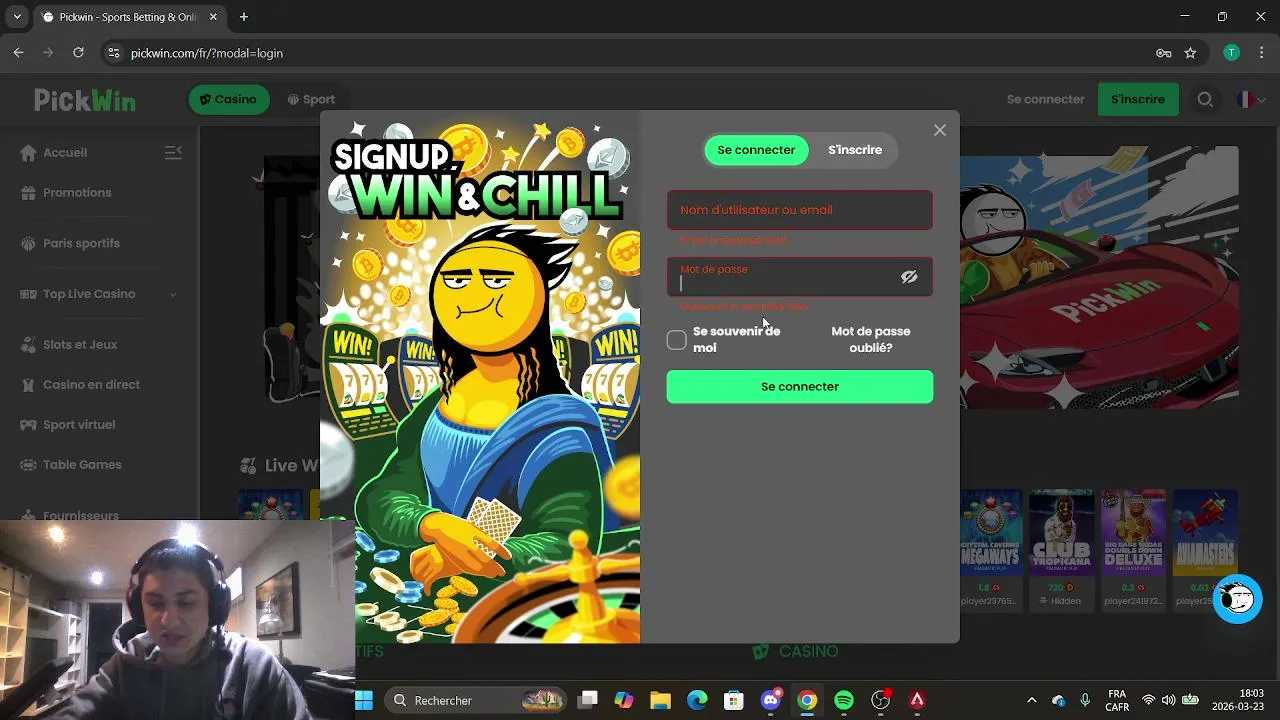Open the password manager key icon
This screenshot has width=1280, height=720.
1164,53
